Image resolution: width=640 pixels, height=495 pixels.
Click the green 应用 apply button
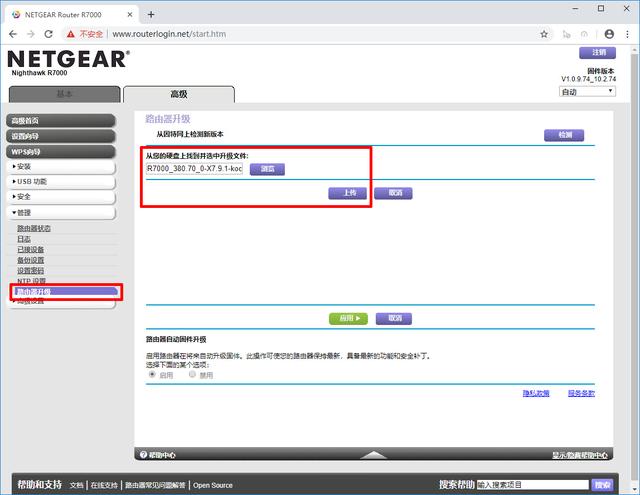pyautogui.click(x=349, y=318)
